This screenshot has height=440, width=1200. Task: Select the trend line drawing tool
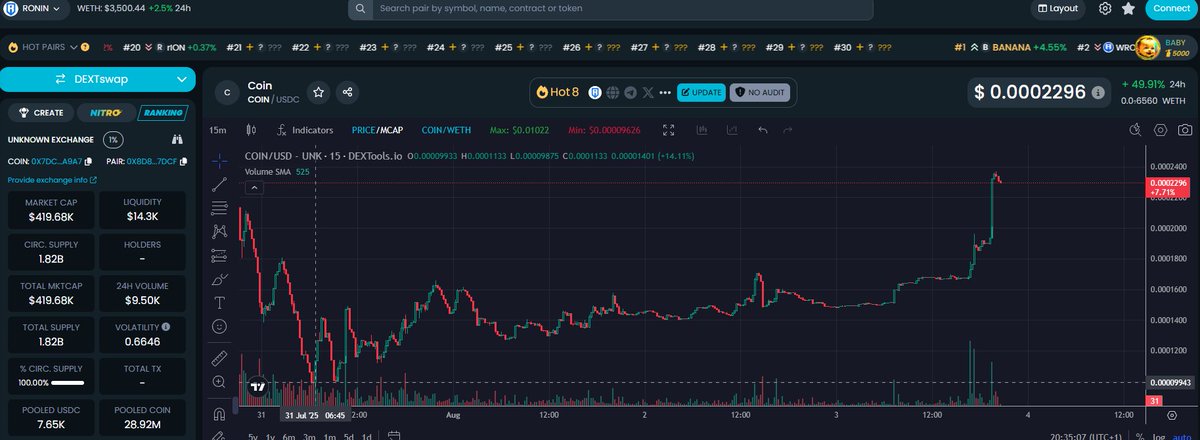click(x=220, y=185)
